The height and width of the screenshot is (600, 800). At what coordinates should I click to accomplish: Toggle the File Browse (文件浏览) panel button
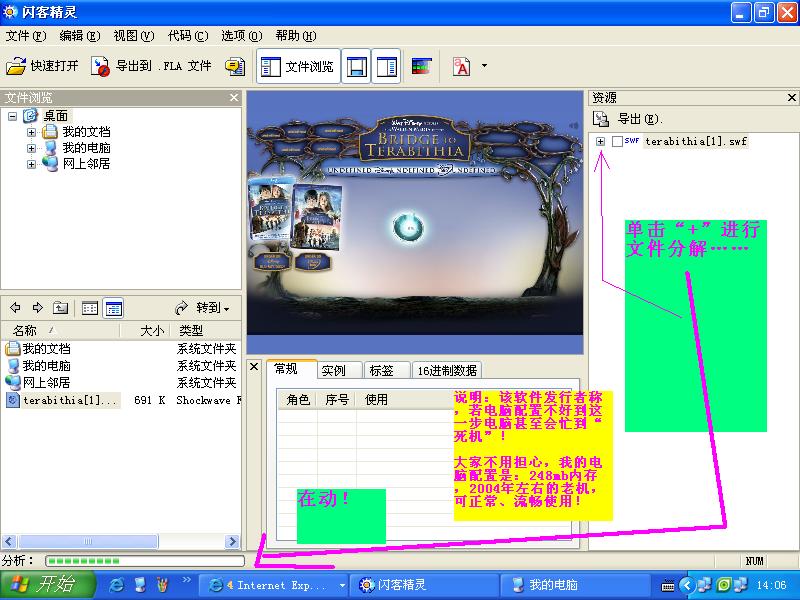tap(297, 66)
